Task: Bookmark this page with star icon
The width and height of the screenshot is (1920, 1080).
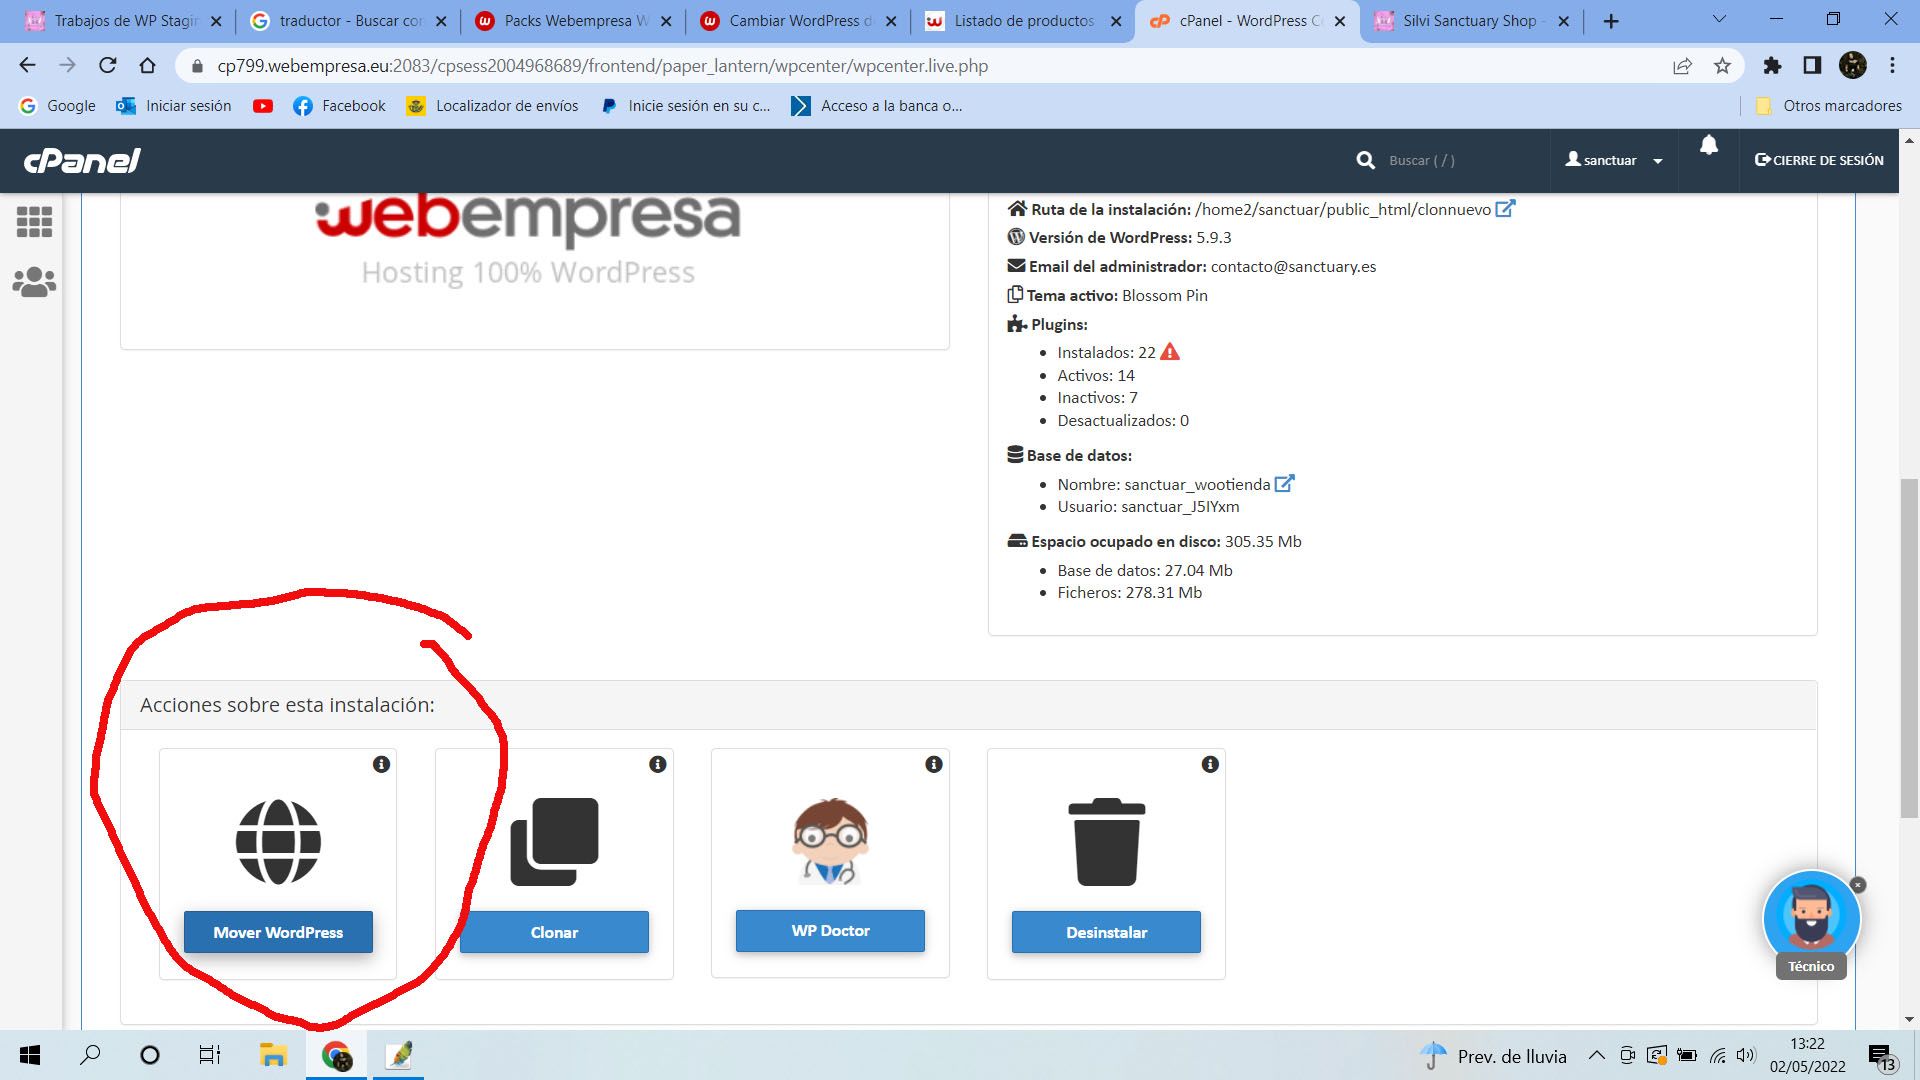Action: 1722,66
